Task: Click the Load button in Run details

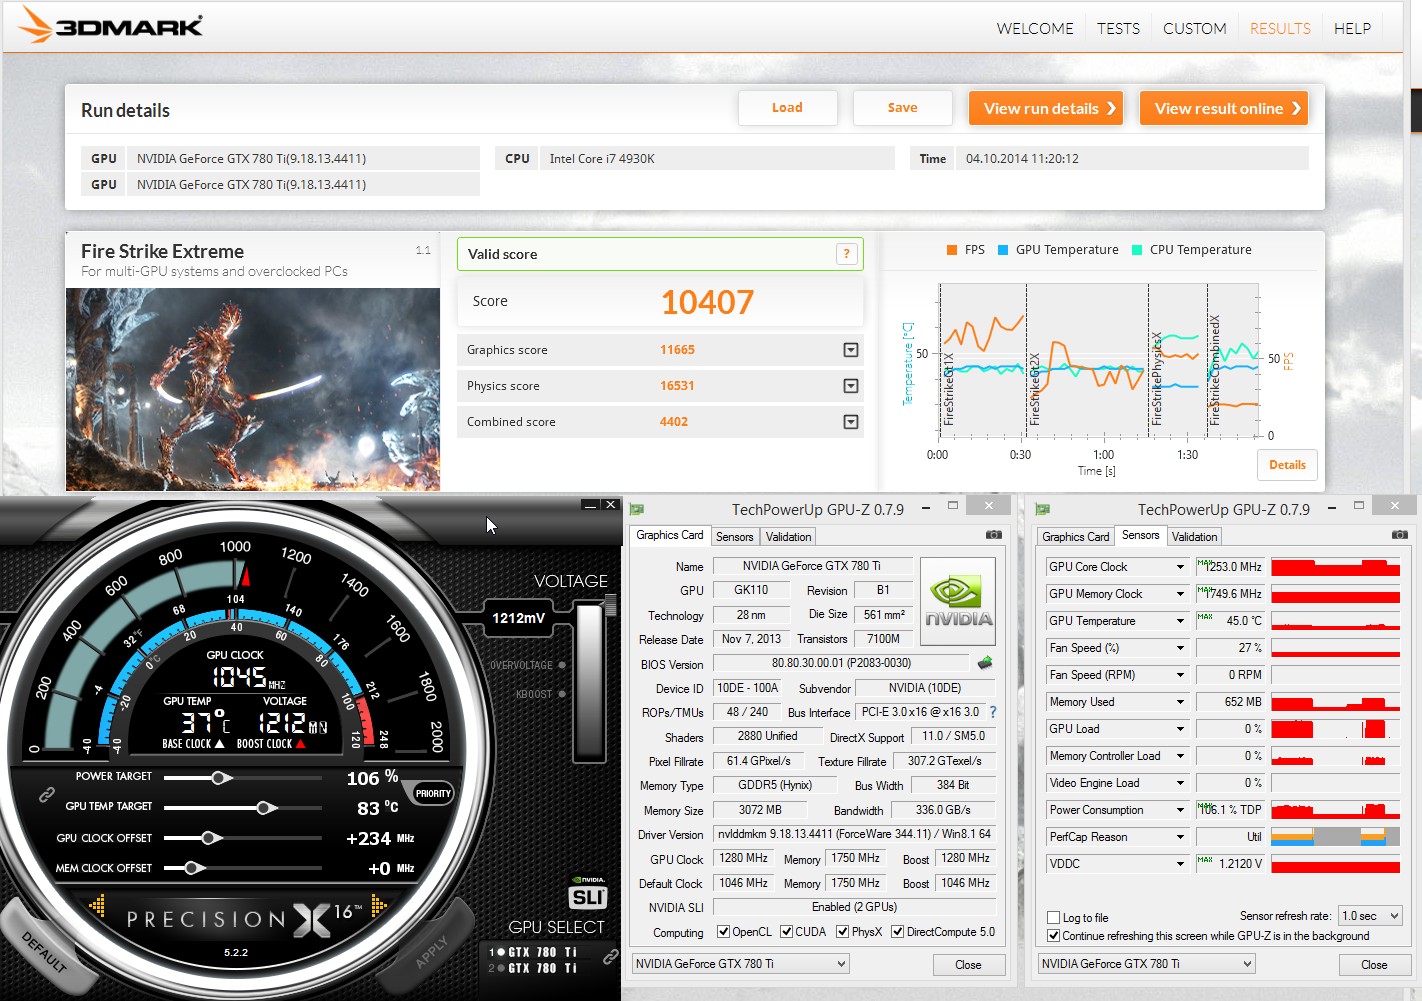Action: click(x=787, y=108)
